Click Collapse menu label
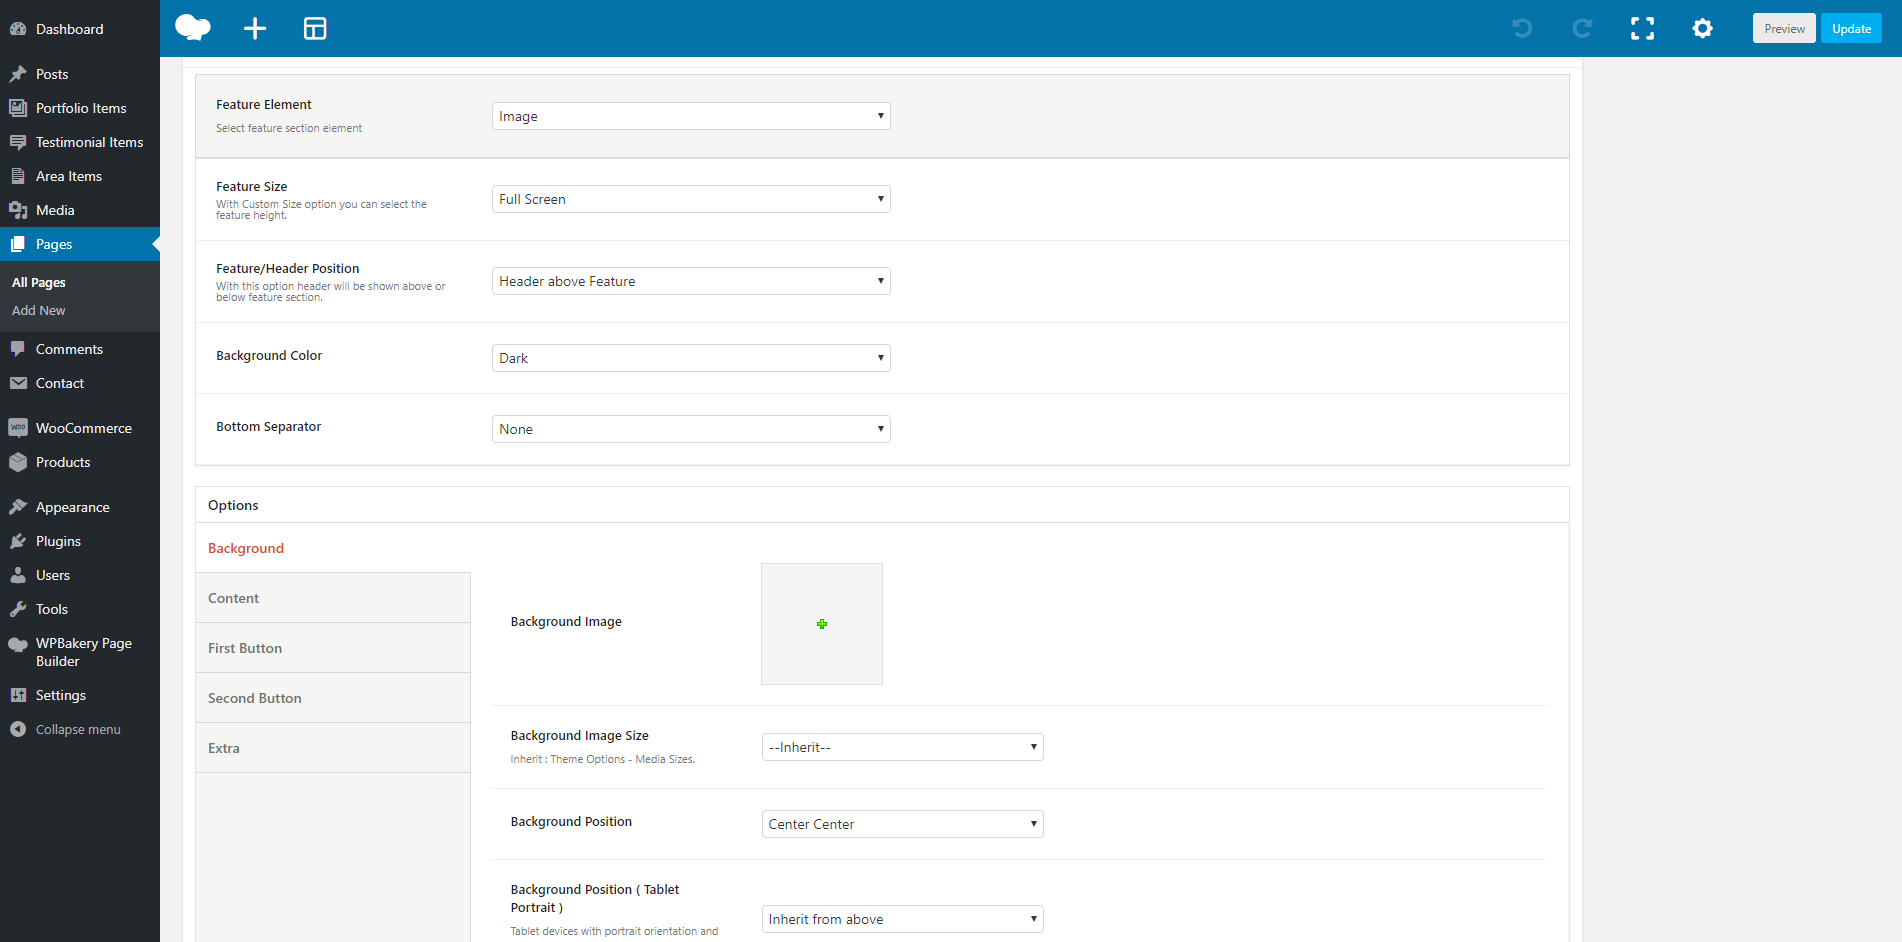The height and width of the screenshot is (942, 1902). [x=78, y=729]
